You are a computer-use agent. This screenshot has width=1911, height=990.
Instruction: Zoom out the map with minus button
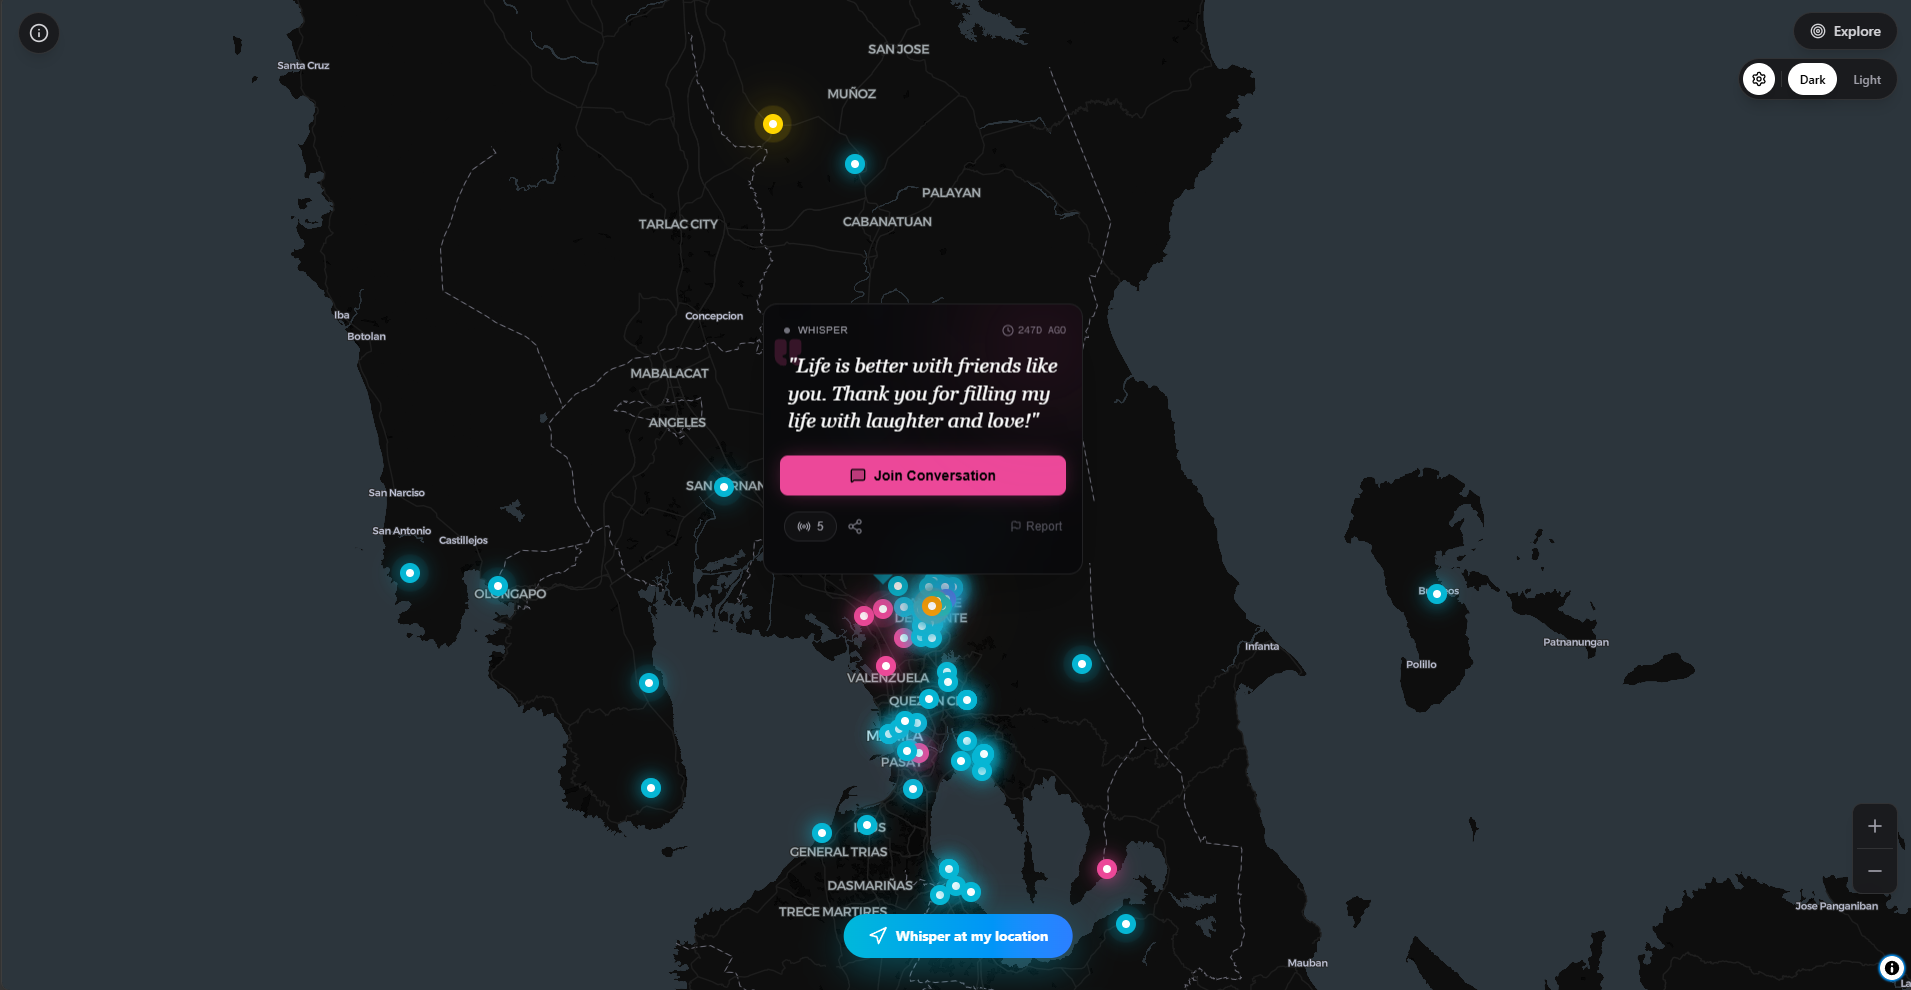(x=1874, y=871)
